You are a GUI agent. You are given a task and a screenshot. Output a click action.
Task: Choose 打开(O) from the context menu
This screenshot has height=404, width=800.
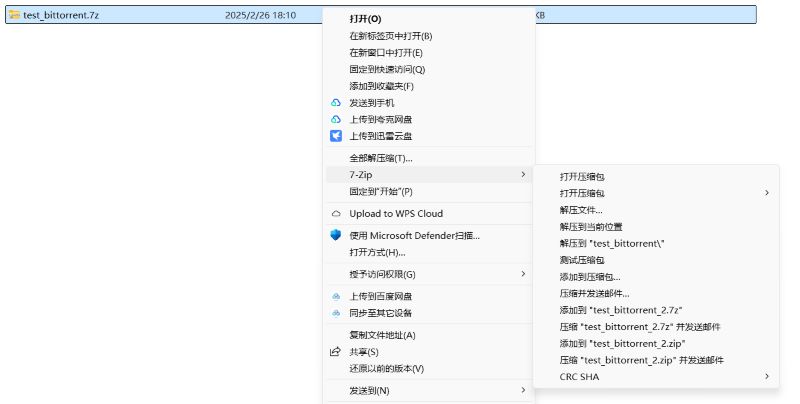pos(365,19)
